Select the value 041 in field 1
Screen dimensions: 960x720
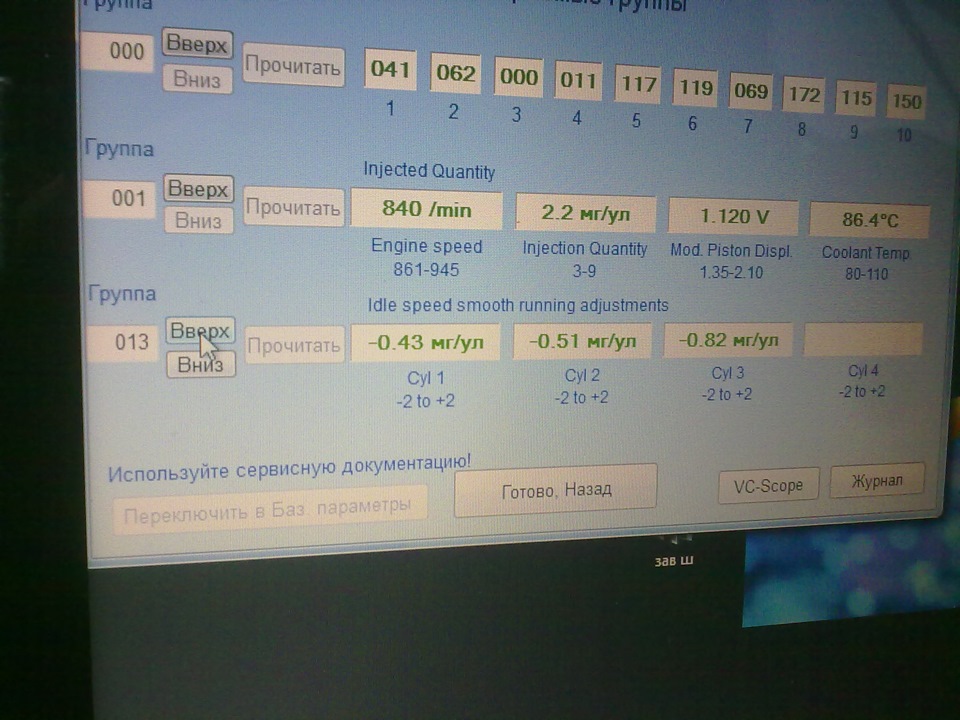pyautogui.click(x=391, y=69)
